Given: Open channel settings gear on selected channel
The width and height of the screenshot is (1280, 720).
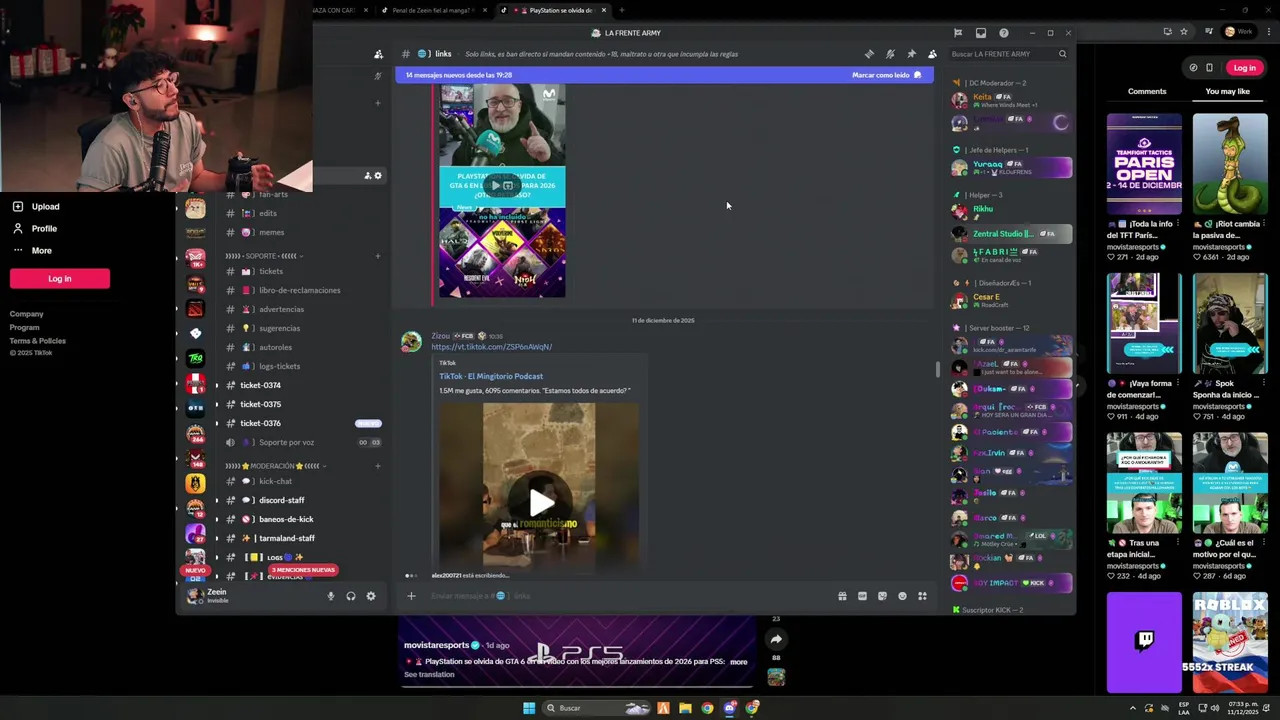Looking at the screenshot, I should [378, 175].
